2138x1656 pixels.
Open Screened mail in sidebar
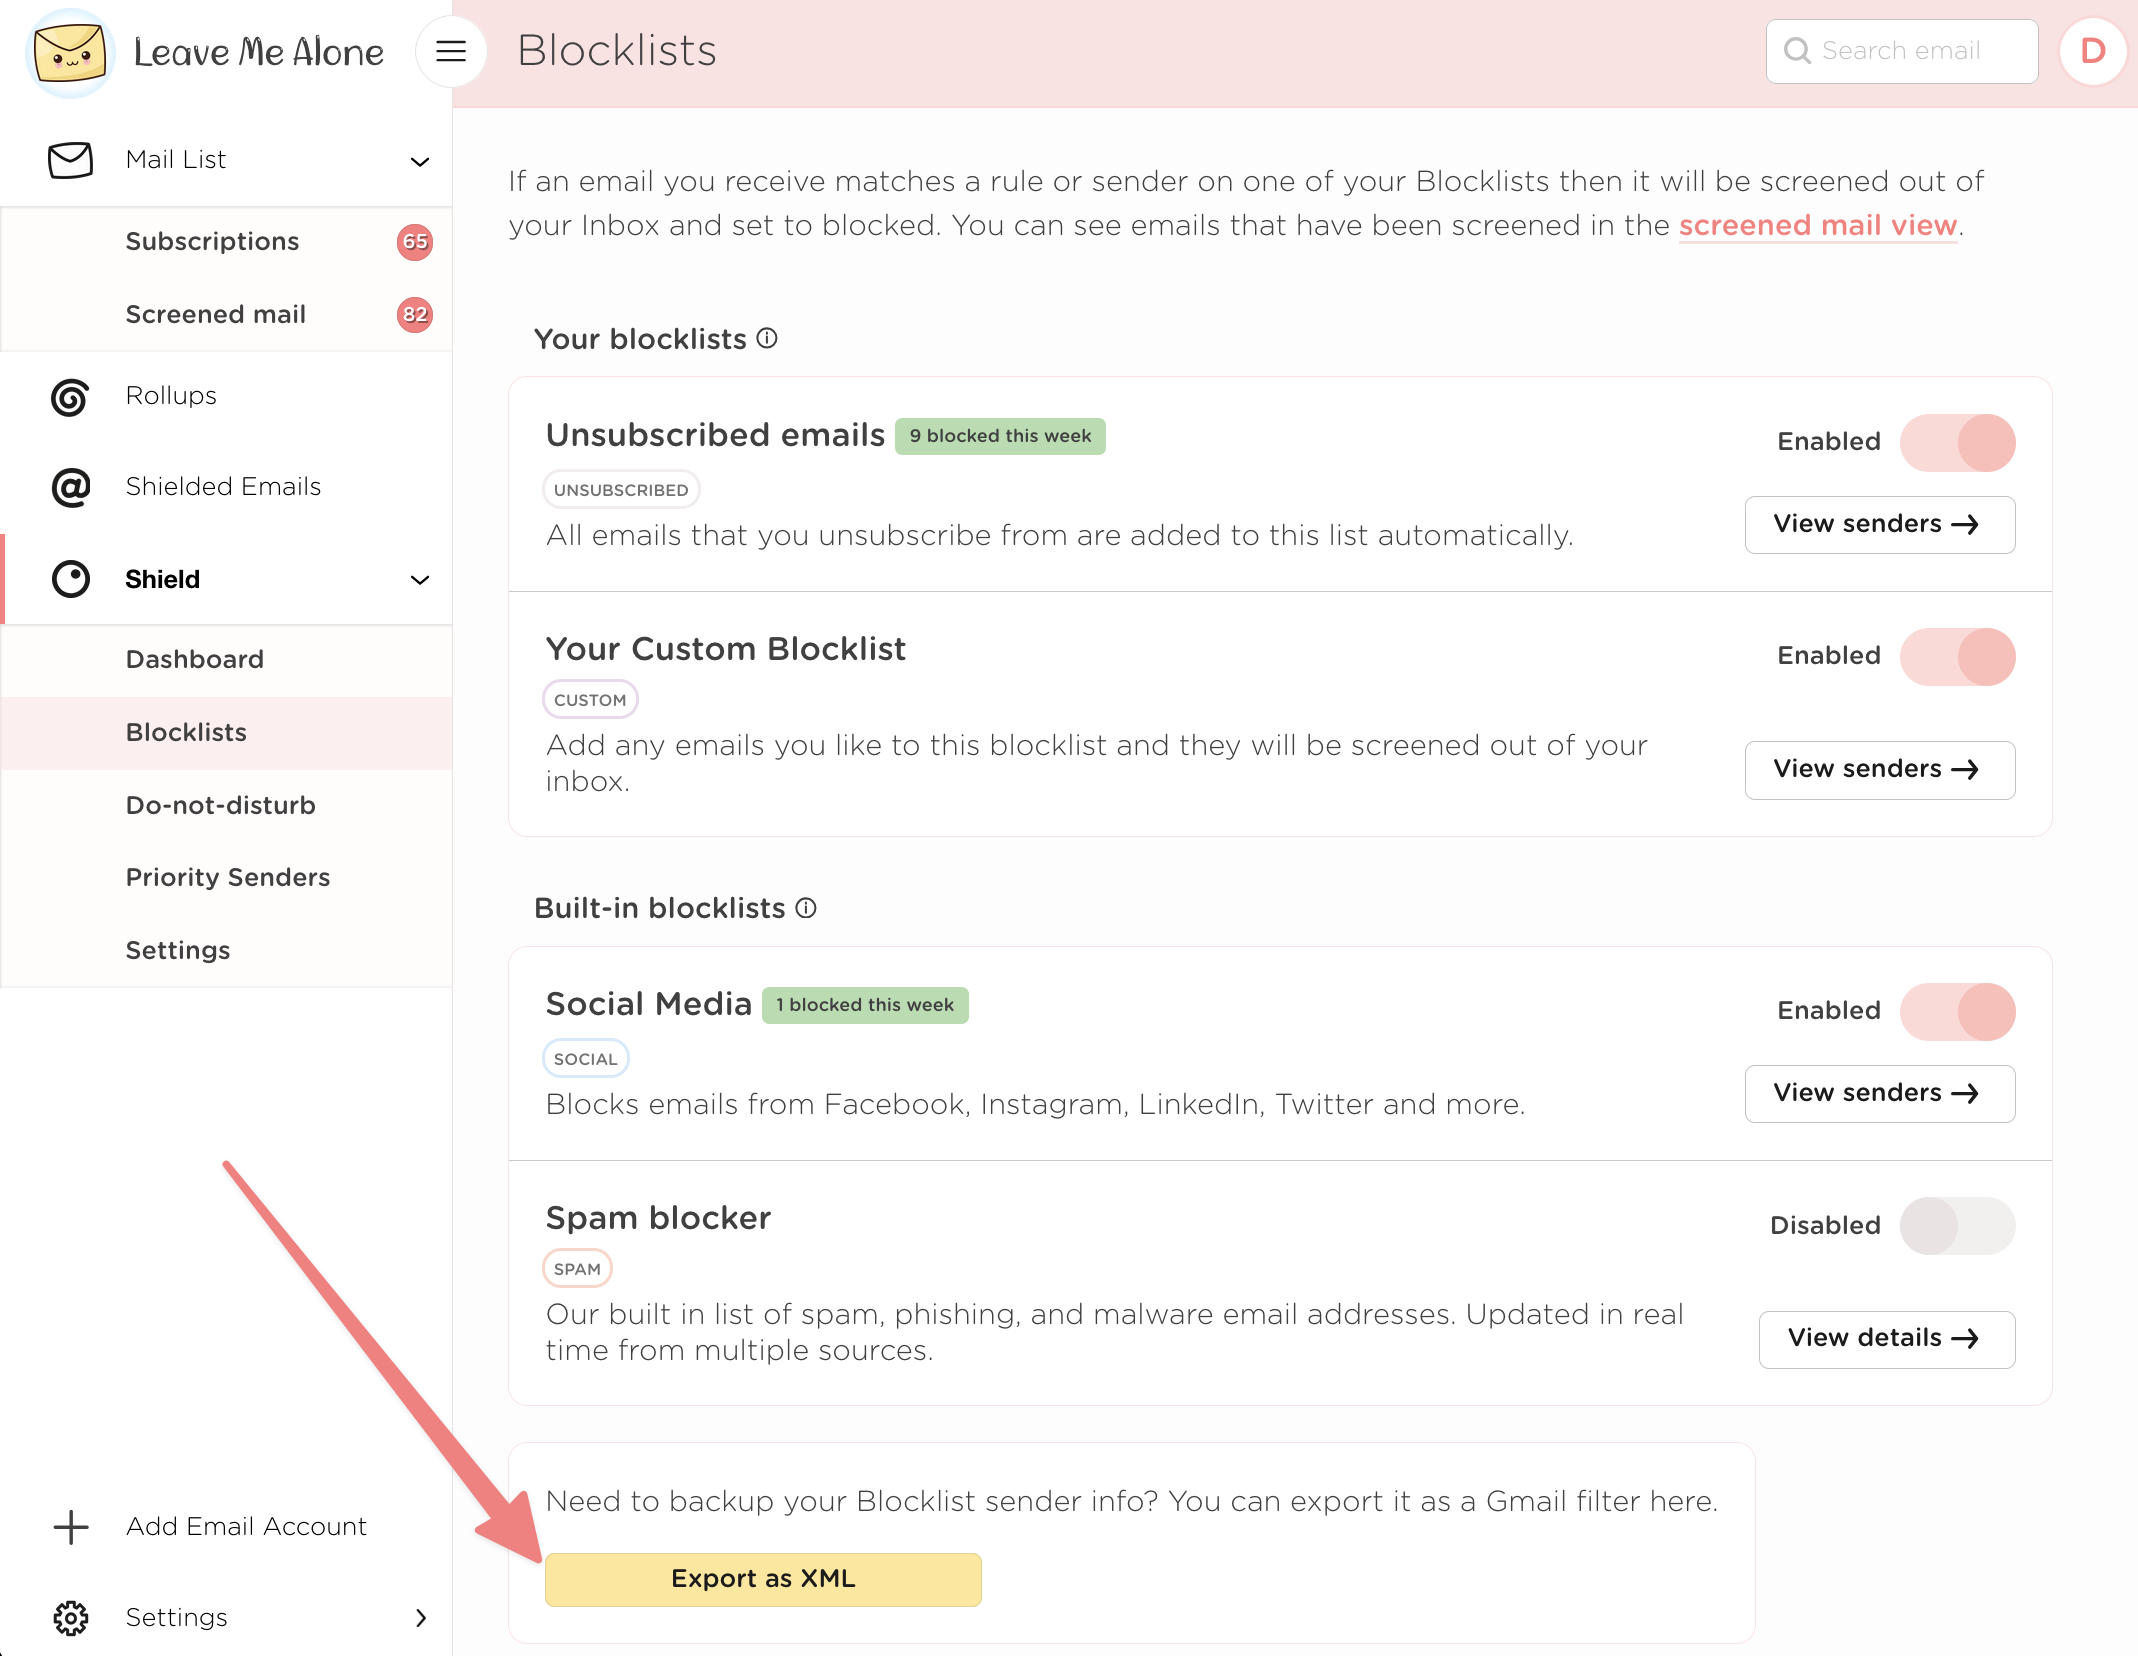tap(215, 314)
